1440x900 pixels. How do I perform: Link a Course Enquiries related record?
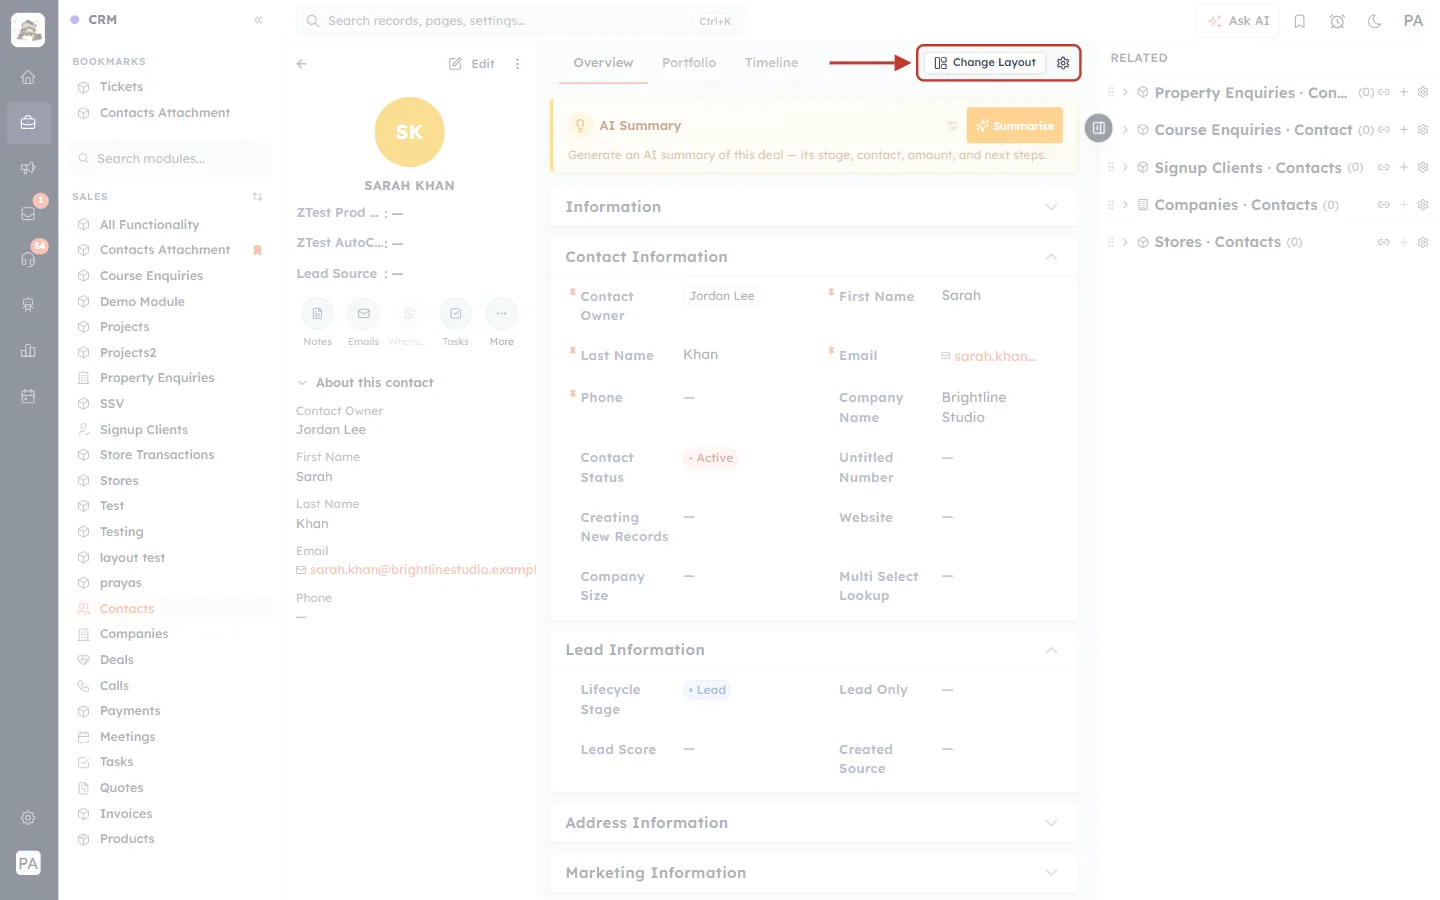(x=1384, y=130)
